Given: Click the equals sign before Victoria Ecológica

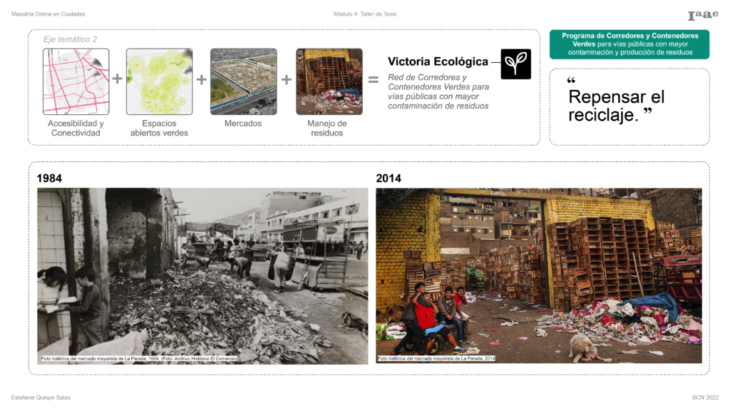Looking at the screenshot, I should coord(373,79).
